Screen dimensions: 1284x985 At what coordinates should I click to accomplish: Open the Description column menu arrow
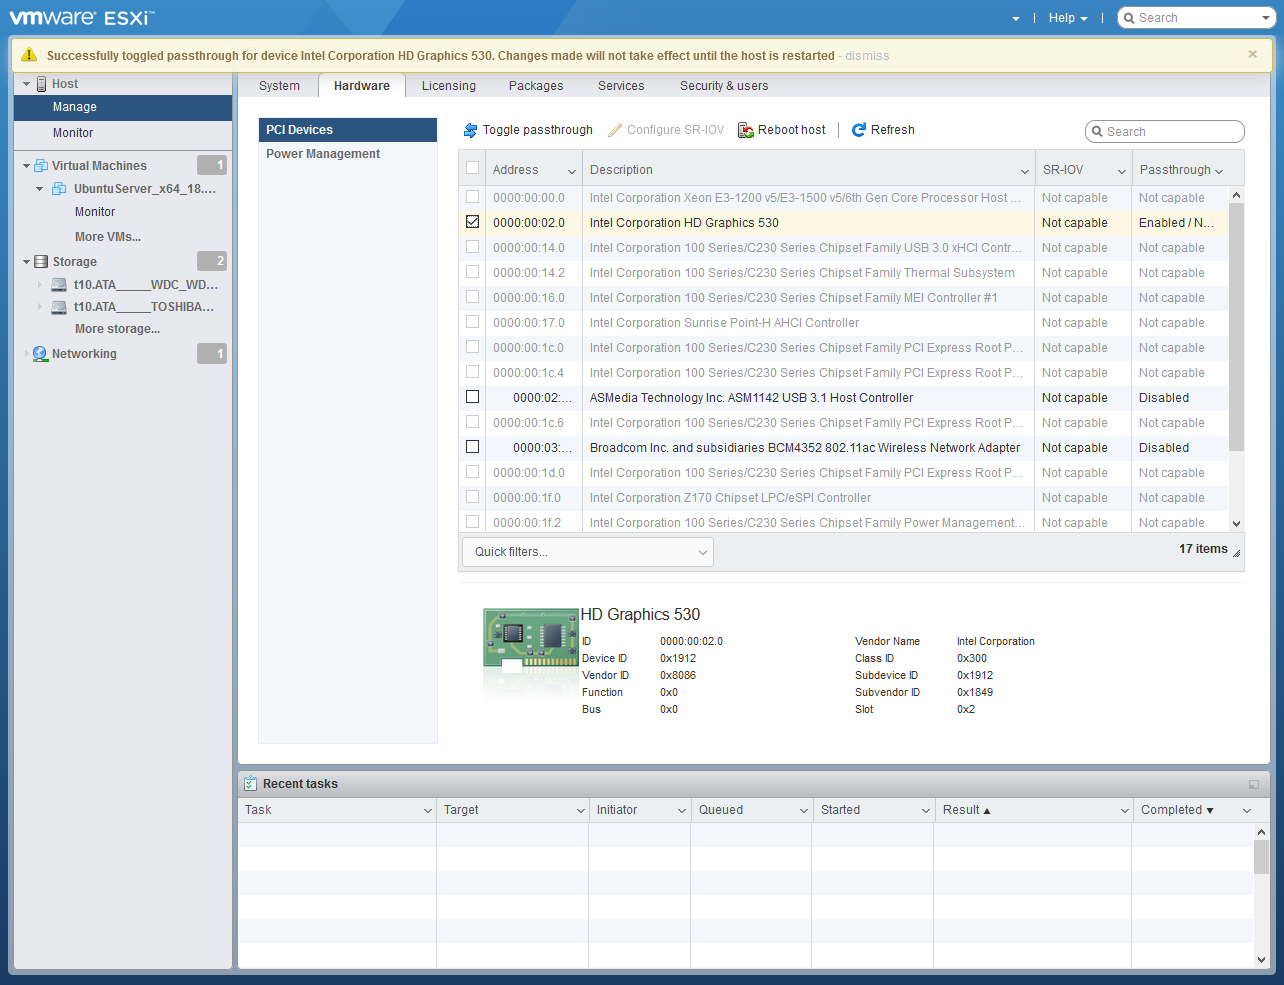pyautogui.click(x=1025, y=171)
